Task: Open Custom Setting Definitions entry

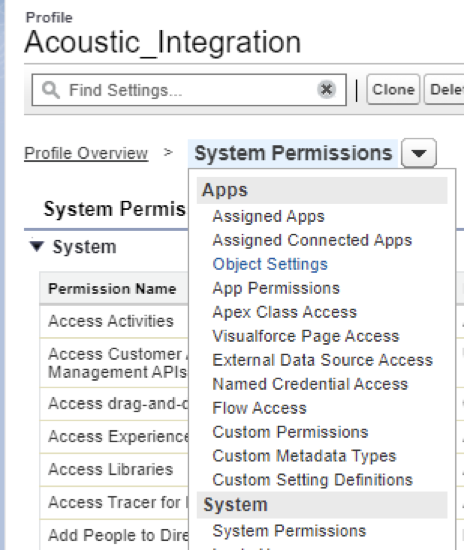Action: pos(312,480)
